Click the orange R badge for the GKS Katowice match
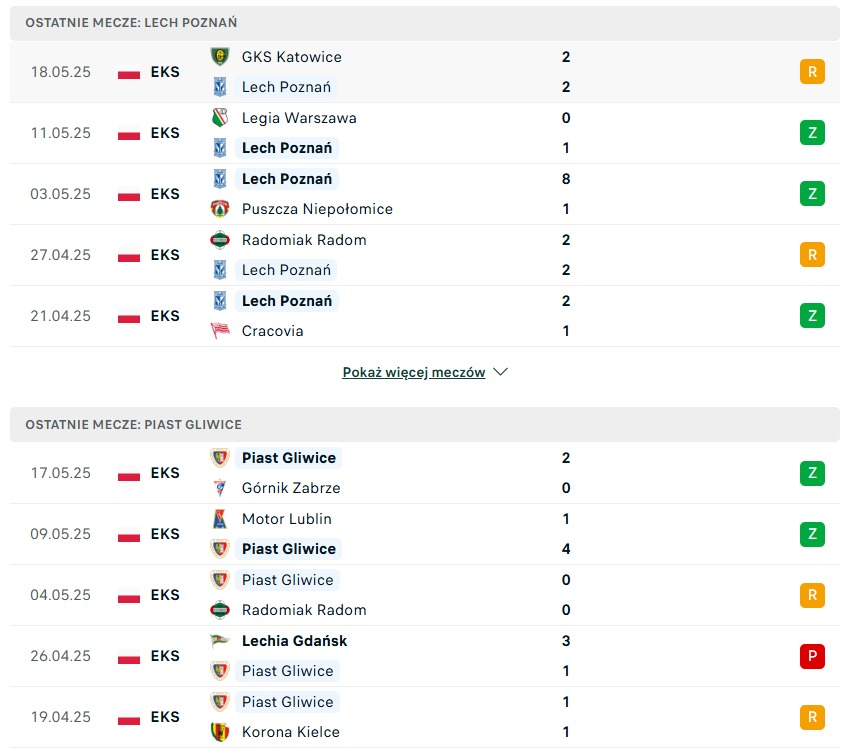849x755 pixels. 812,71
